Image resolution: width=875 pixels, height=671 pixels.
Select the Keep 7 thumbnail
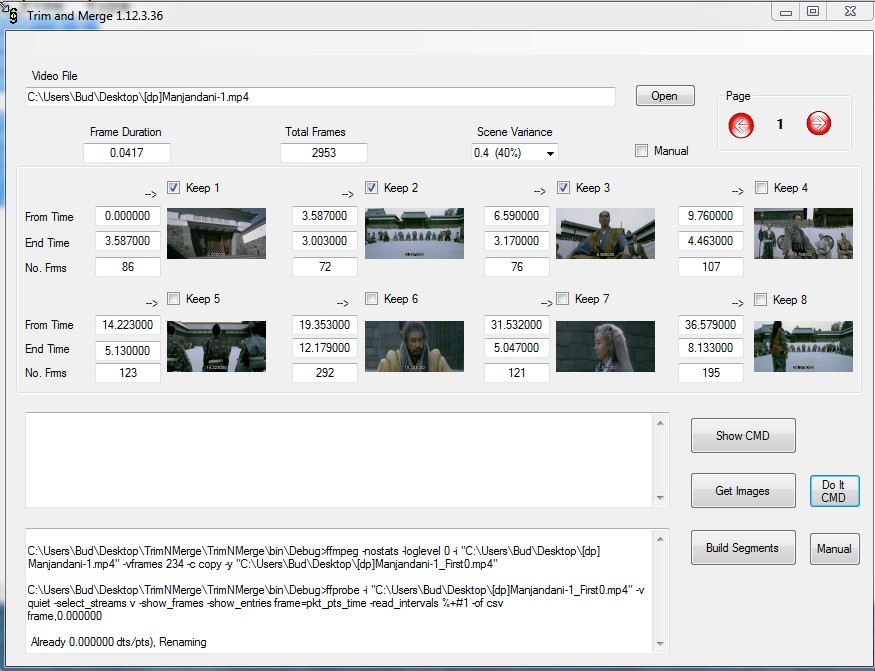coord(605,346)
